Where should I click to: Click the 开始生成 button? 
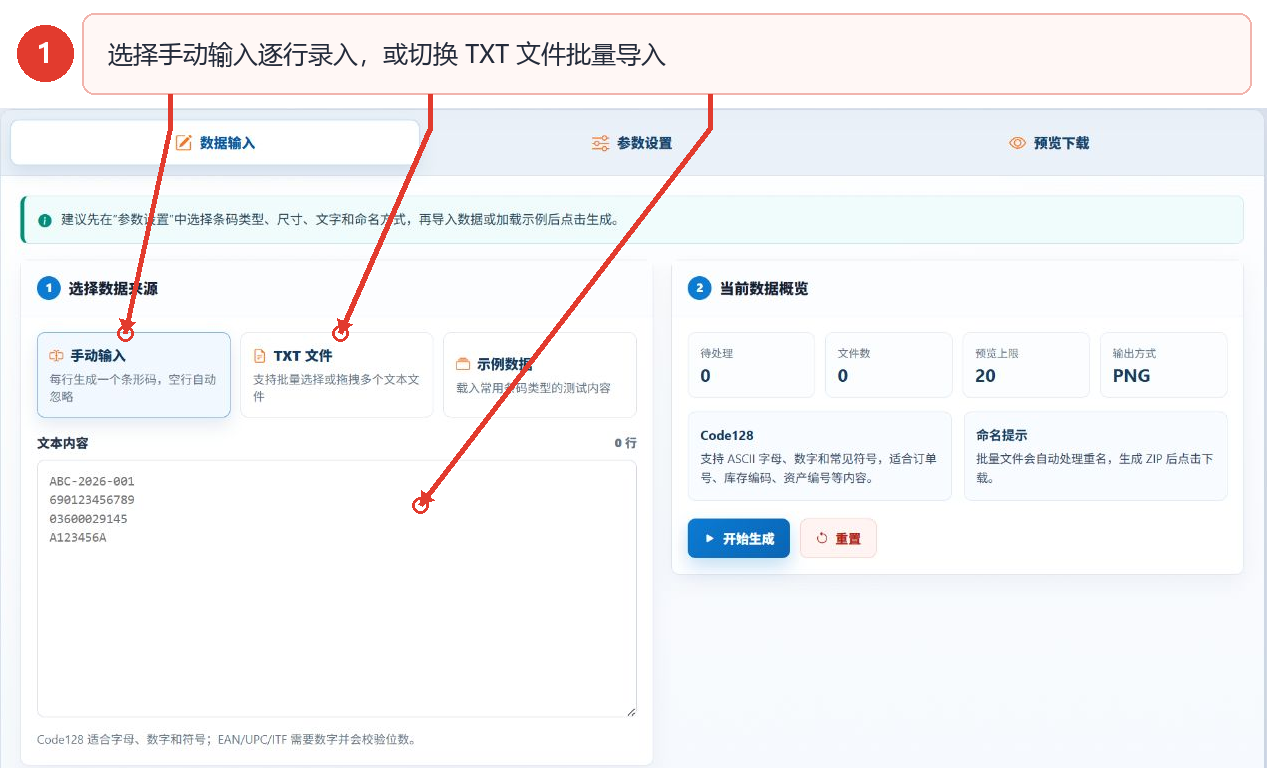point(739,538)
